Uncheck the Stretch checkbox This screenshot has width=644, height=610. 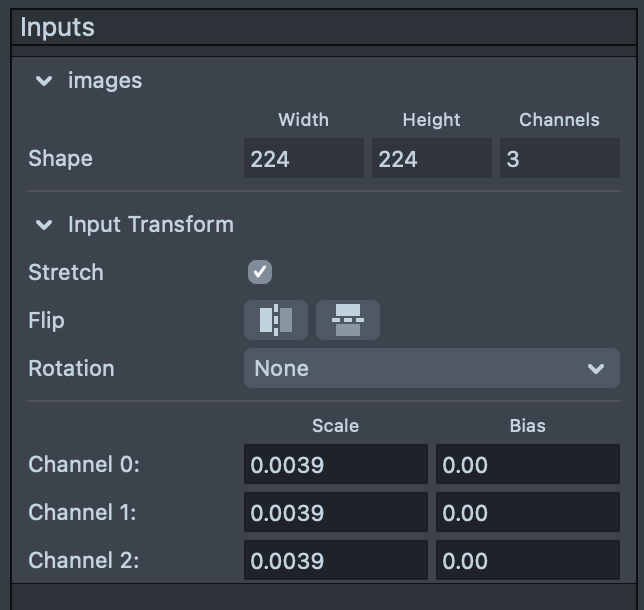[260, 272]
